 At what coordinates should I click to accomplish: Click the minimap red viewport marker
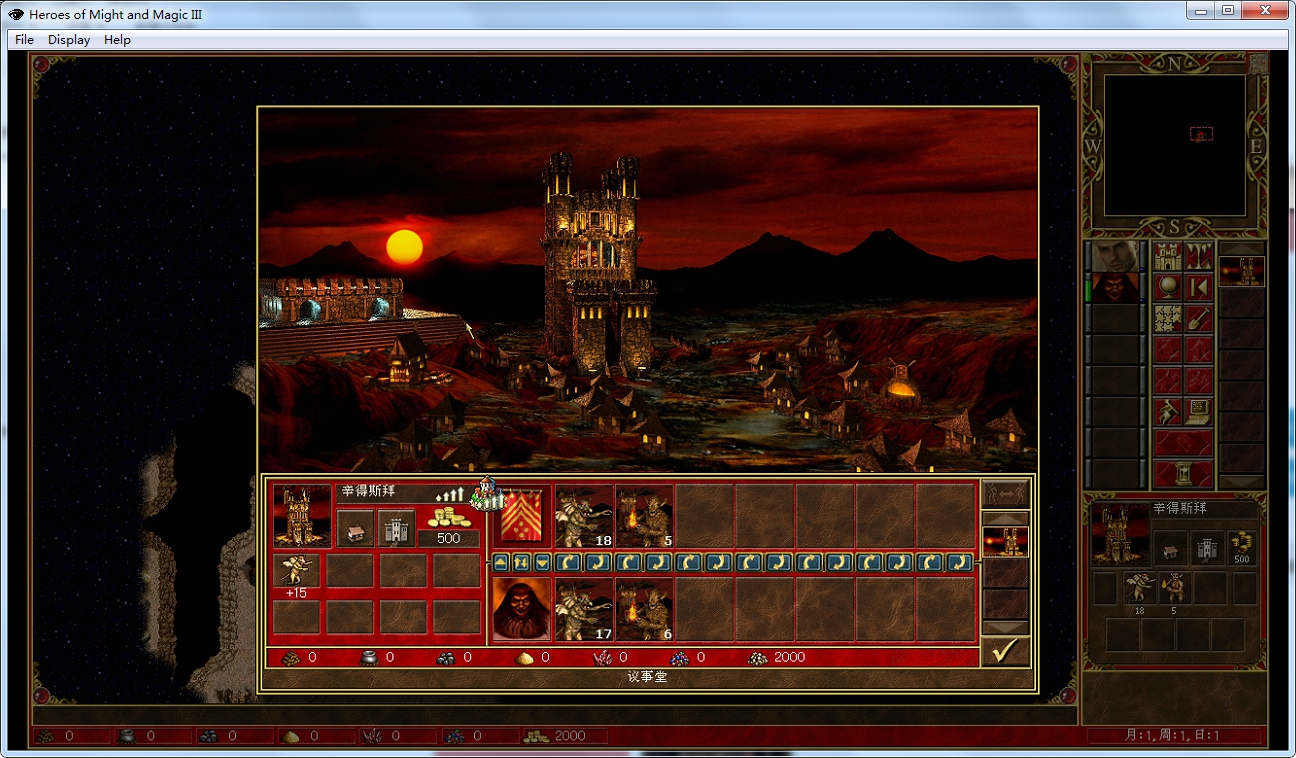tap(1201, 134)
